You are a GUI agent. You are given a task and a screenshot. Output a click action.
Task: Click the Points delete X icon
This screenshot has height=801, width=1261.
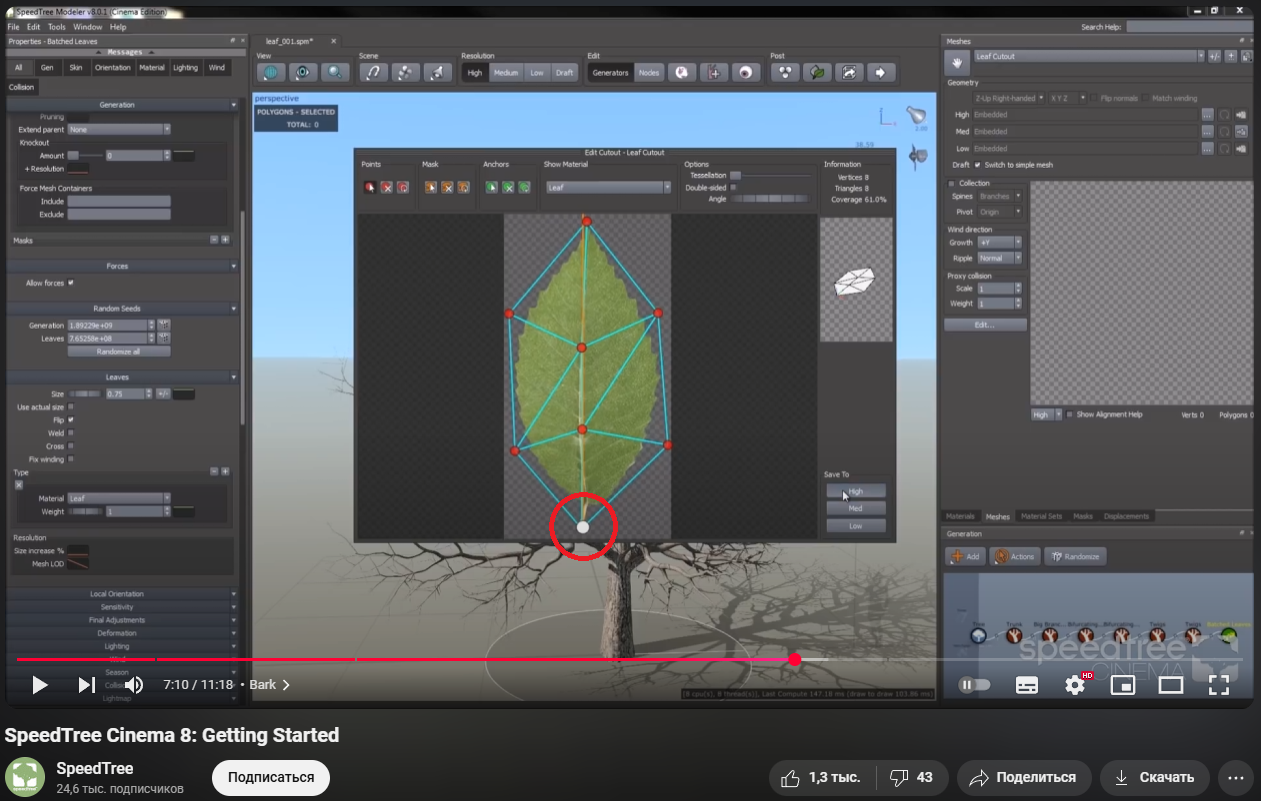[x=387, y=187]
